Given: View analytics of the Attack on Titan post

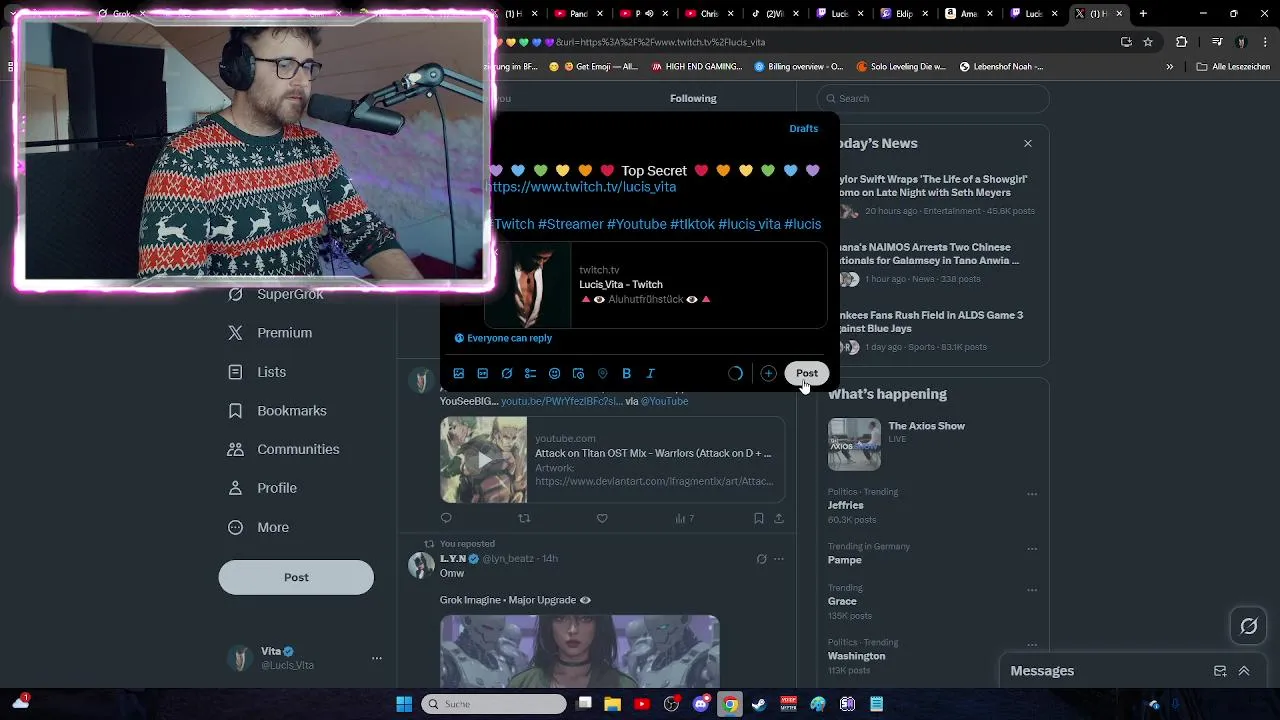Looking at the screenshot, I should 684,518.
